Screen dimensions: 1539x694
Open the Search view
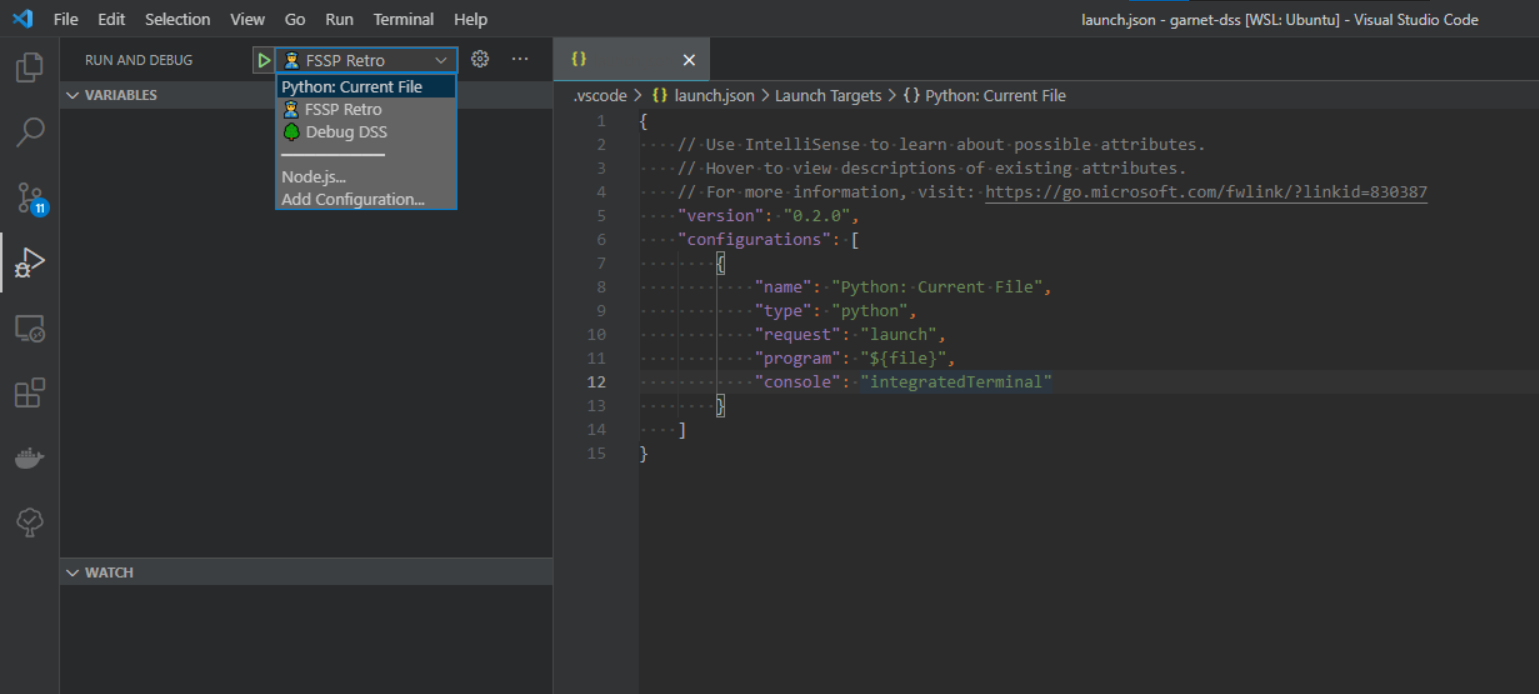pos(29,131)
